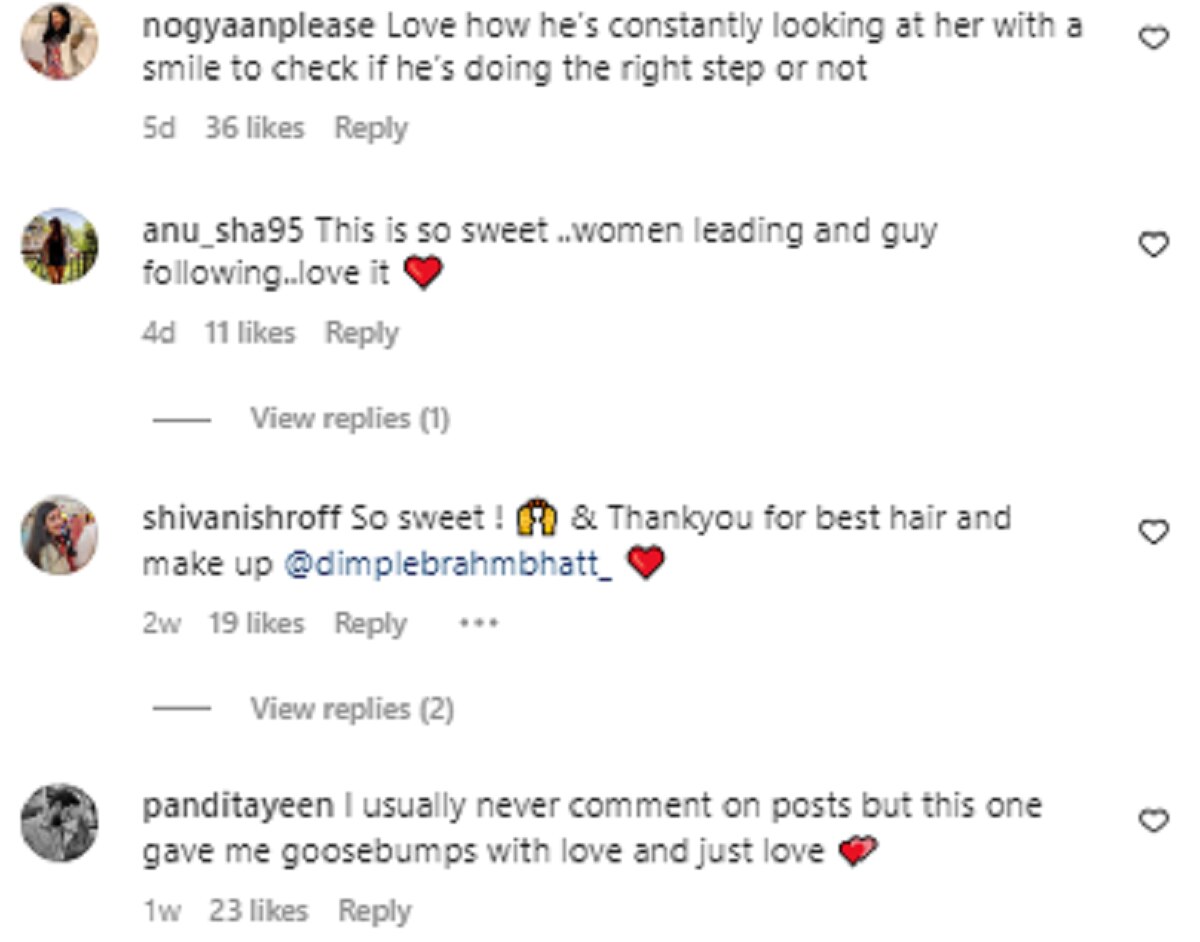The image size is (1200, 942).
Task: Like the nogyaanplease comment with heart icon
Action: 1155,39
